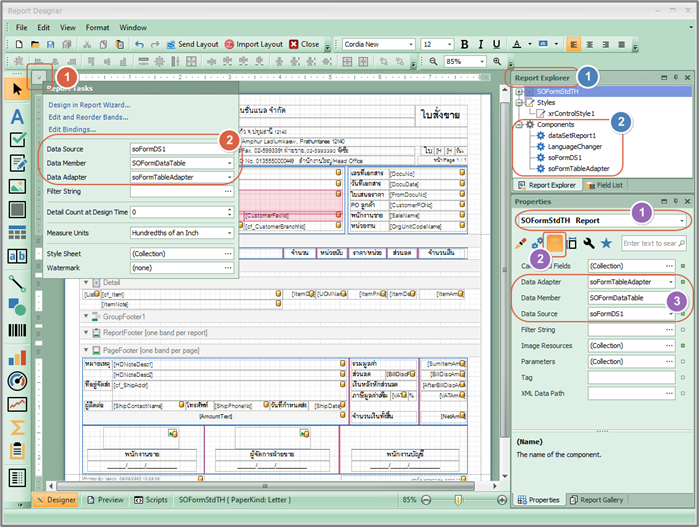Open Data Member dropdown in Report Tasks
Screen dimensions: 699x527
coord(229,162)
